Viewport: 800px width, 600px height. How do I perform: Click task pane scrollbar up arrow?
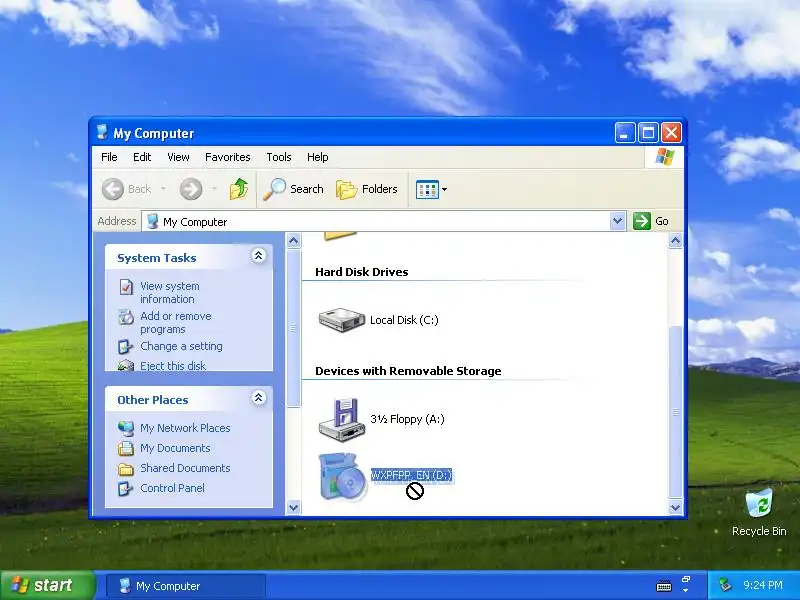[x=293, y=240]
